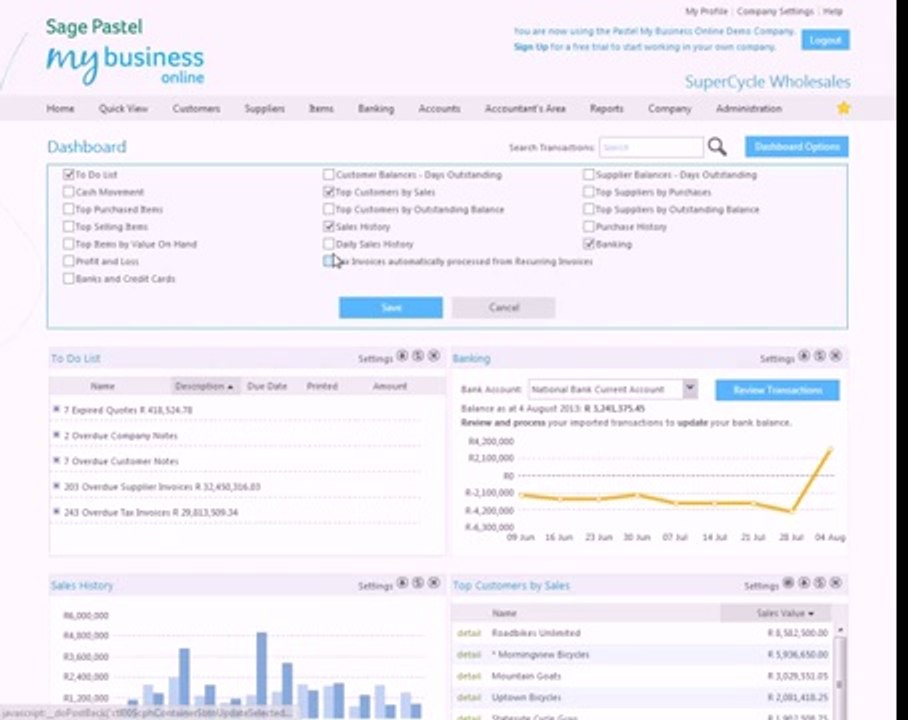The height and width of the screenshot is (720, 908).
Task: Open the Customers menu
Action: 196,108
